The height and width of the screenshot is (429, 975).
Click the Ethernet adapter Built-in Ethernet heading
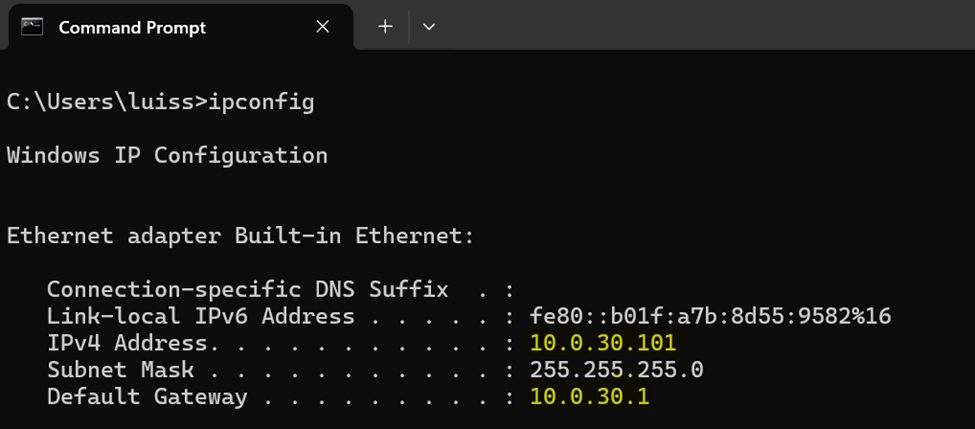tap(241, 236)
